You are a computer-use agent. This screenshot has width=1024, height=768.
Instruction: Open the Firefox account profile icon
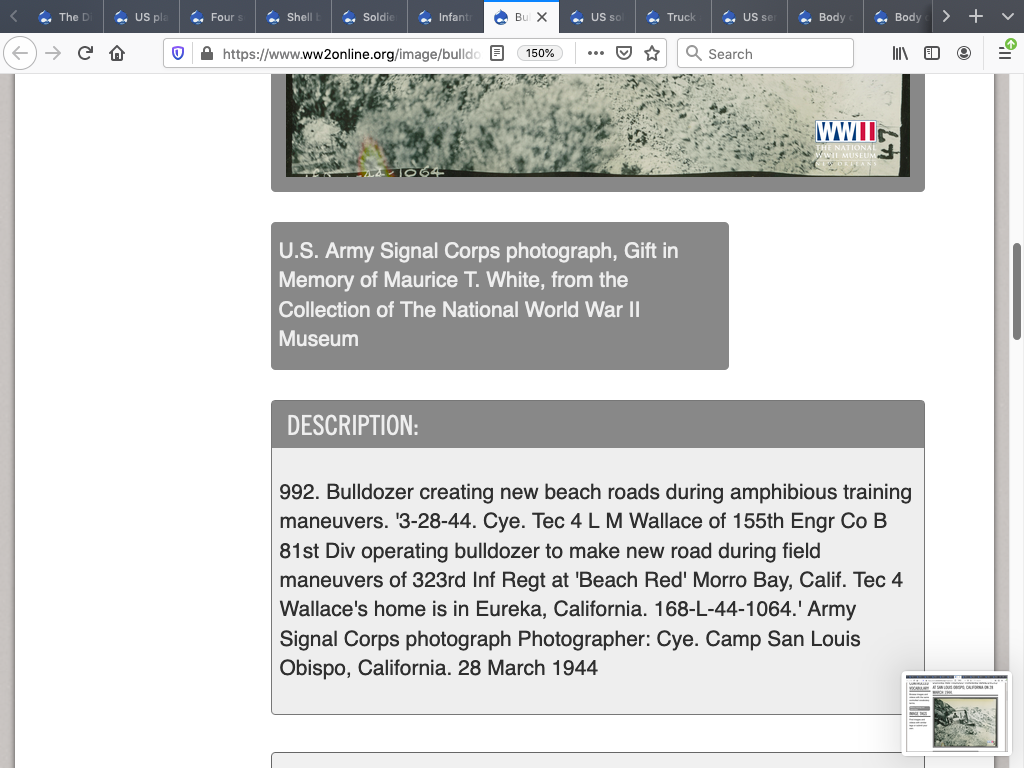coord(964,54)
